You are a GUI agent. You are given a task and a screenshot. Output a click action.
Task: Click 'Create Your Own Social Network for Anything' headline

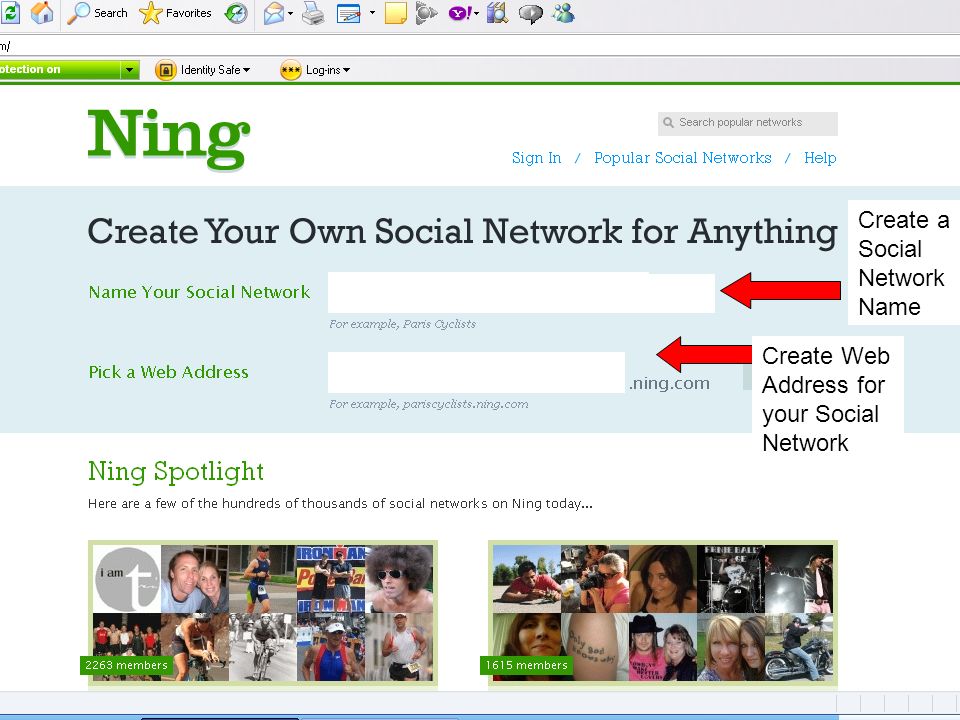462,233
